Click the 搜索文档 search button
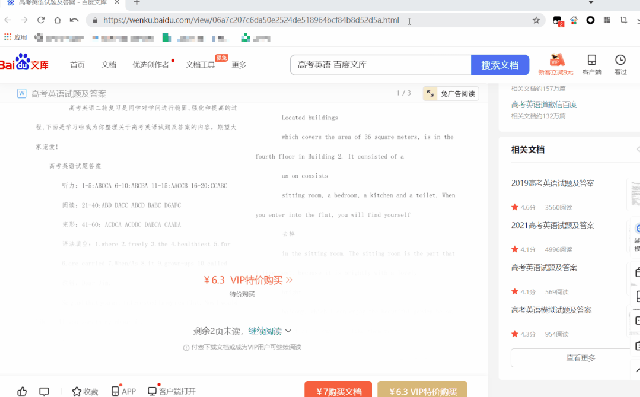The height and width of the screenshot is (397, 640). [x=500, y=65]
